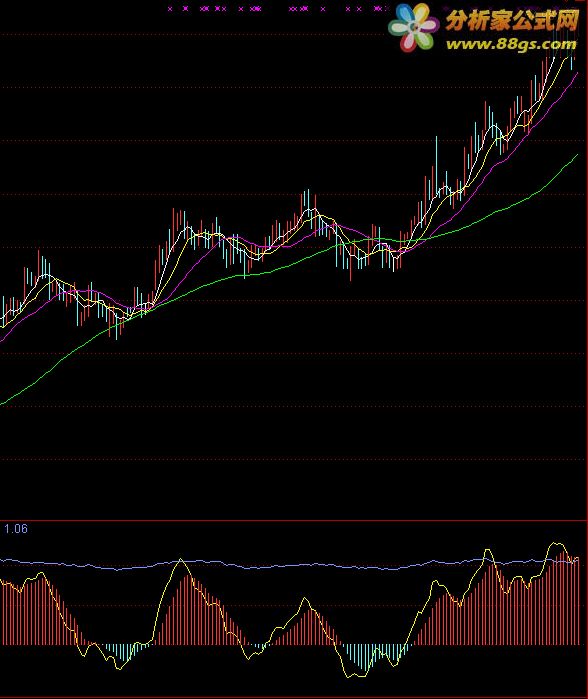The height and width of the screenshot is (699, 588).
Task: Click the last cyan candlestick at chart's right edge
Action: point(572,60)
